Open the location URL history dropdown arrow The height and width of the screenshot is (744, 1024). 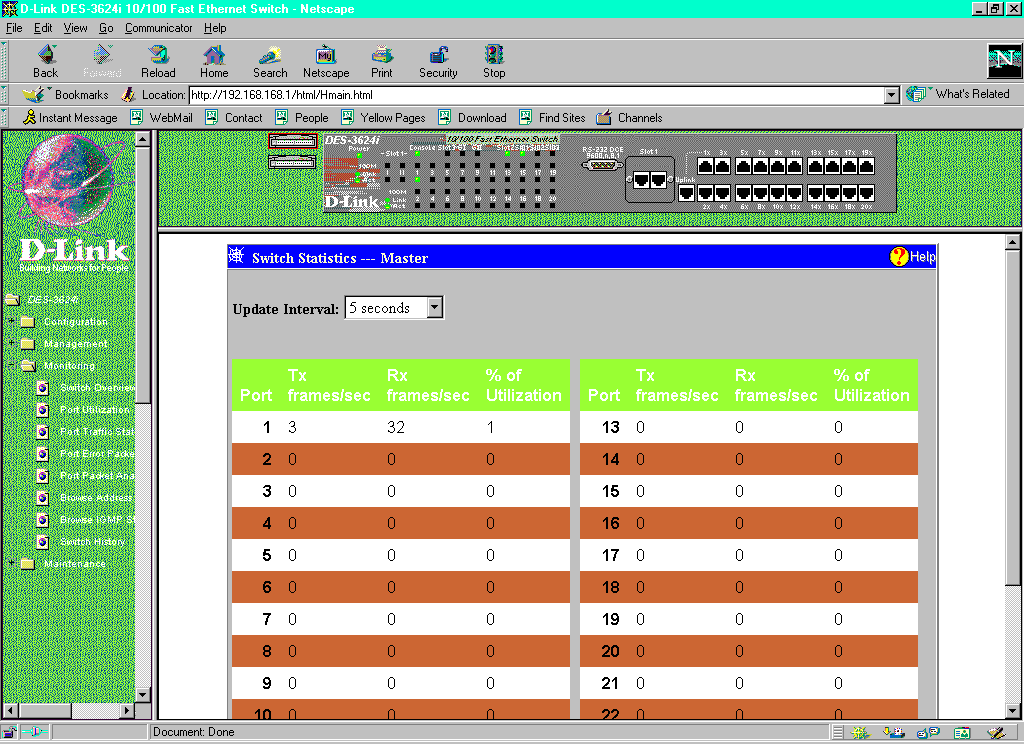pos(892,95)
